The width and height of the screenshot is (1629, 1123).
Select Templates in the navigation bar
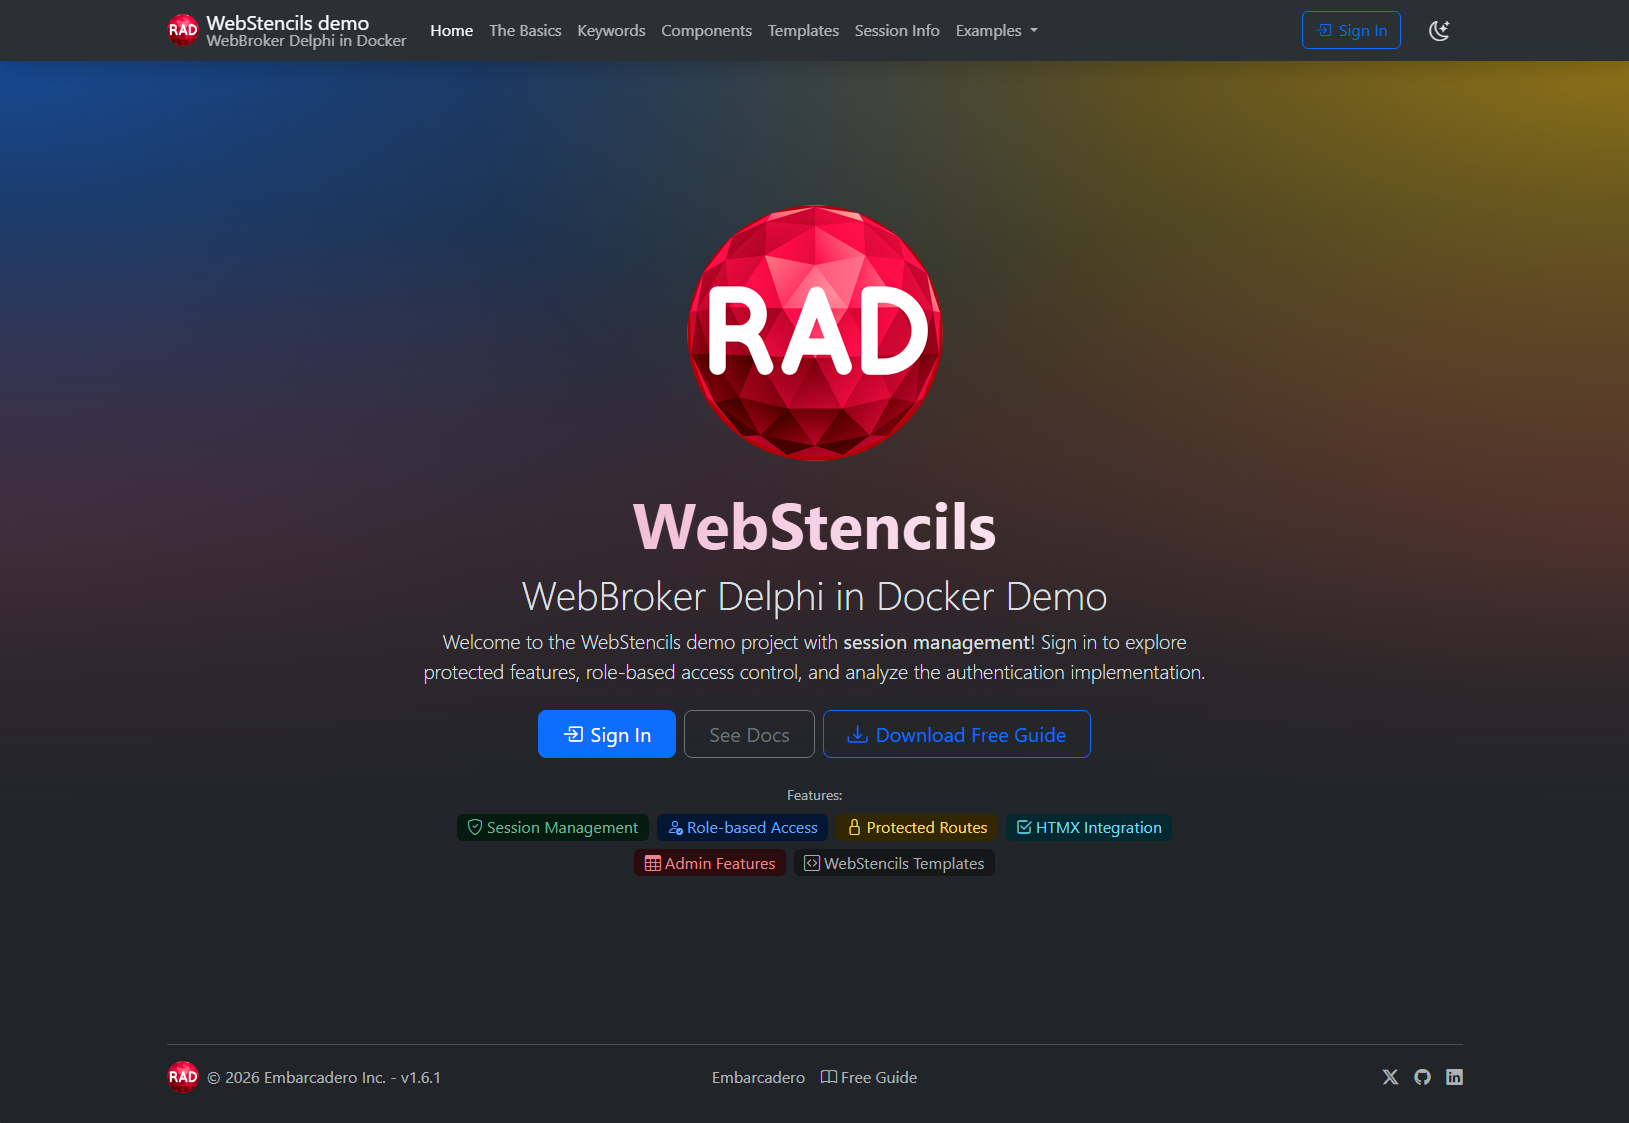(x=803, y=31)
